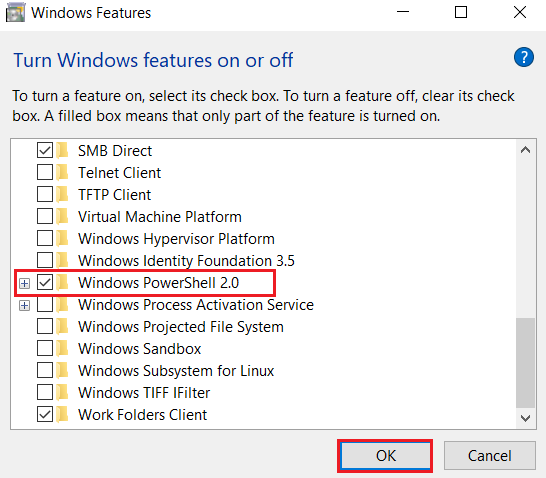The height and width of the screenshot is (478, 546).
Task: Click the Windows Projected File System folder icon
Action: [x=62, y=327]
